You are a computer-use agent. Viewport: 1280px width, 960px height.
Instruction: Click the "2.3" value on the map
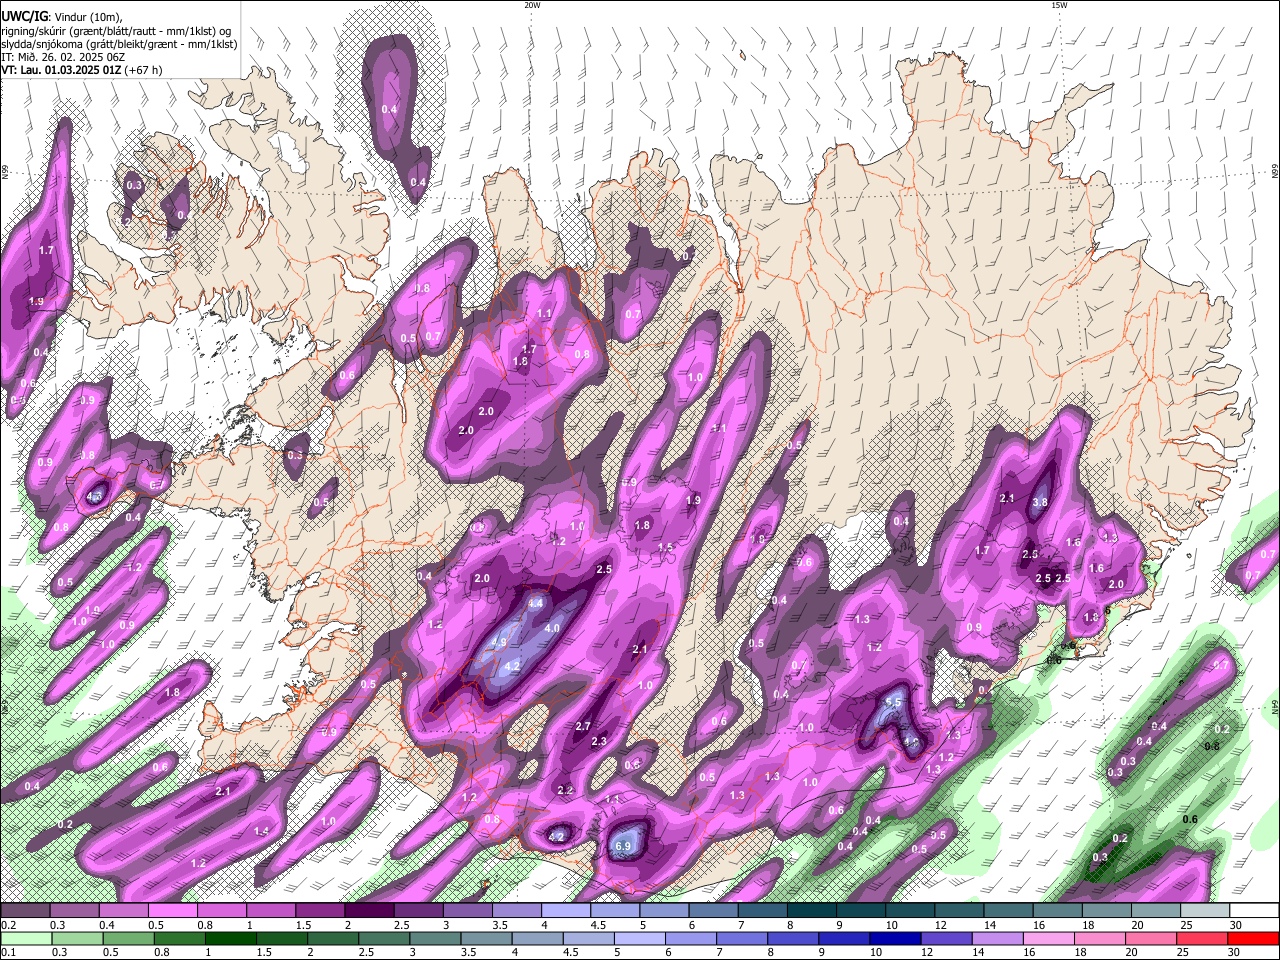point(600,741)
